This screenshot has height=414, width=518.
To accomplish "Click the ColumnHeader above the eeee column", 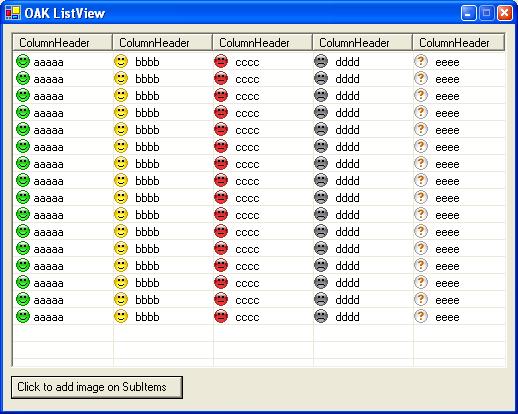I will (x=459, y=42).
